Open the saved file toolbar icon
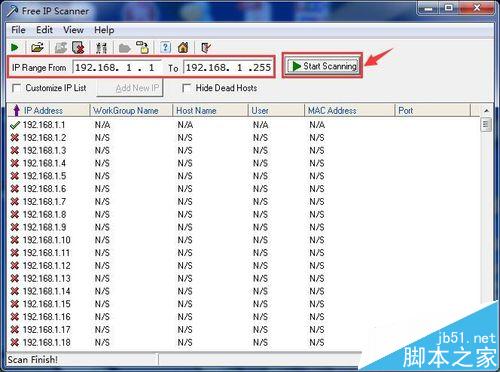Image resolution: width=500 pixels, height=372 pixels. point(37,48)
